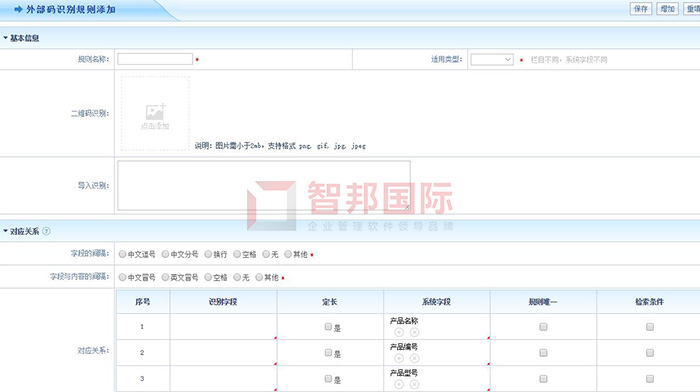Tick 规则唯一 checkbox in row 2
This screenshot has height=392, width=700.
click(x=543, y=353)
